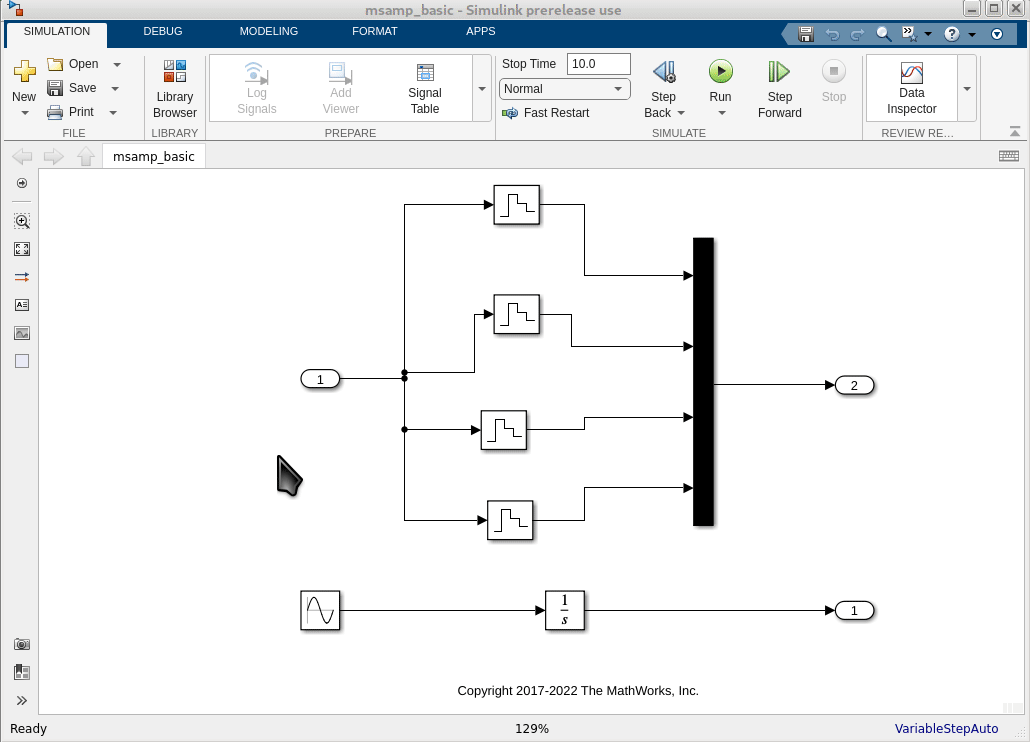The image size is (1030, 742).
Task: Navigate back with the left arrow
Action: (x=22, y=156)
